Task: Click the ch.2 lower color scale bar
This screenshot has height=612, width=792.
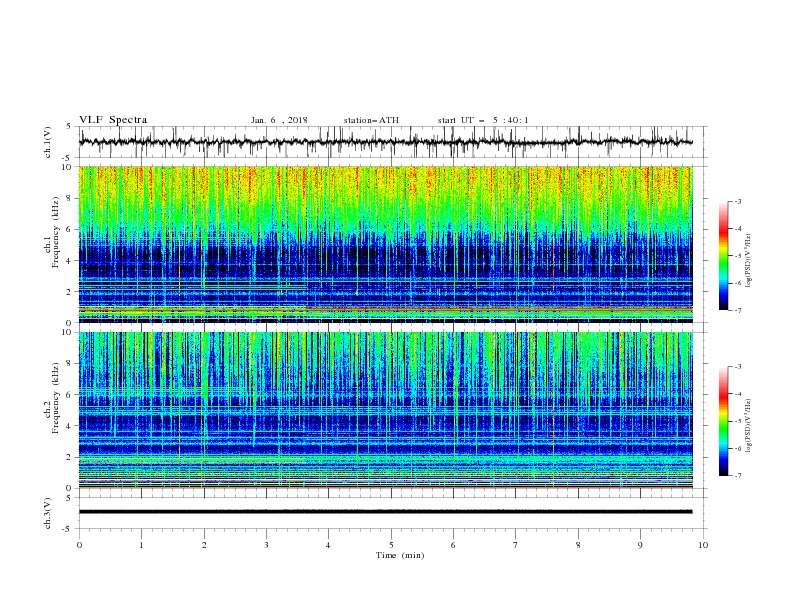Action: [723, 421]
